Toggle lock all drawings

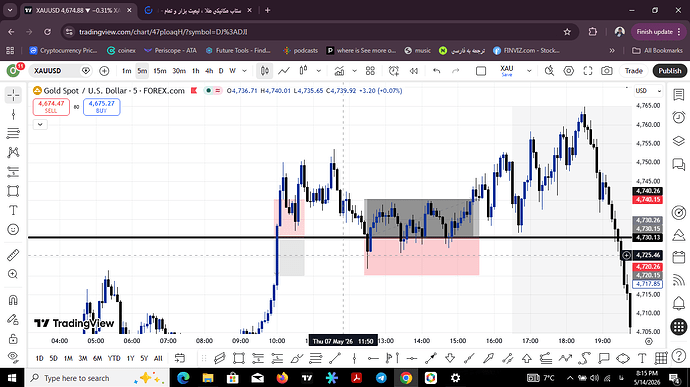click(x=13, y=339)
